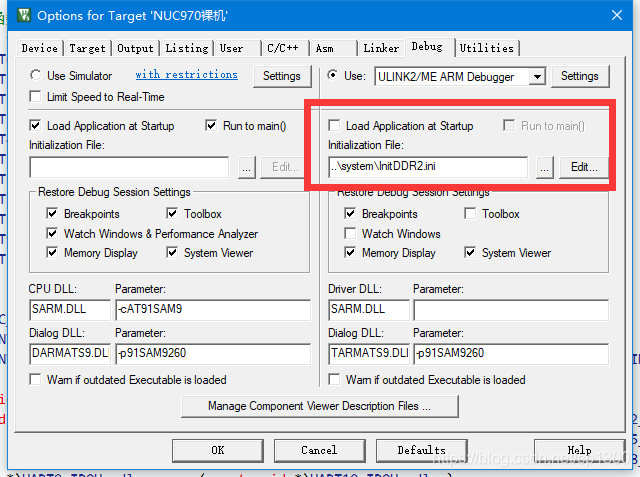Click the TARMATS9.DLL dialog DLL field

click(369, 353)
